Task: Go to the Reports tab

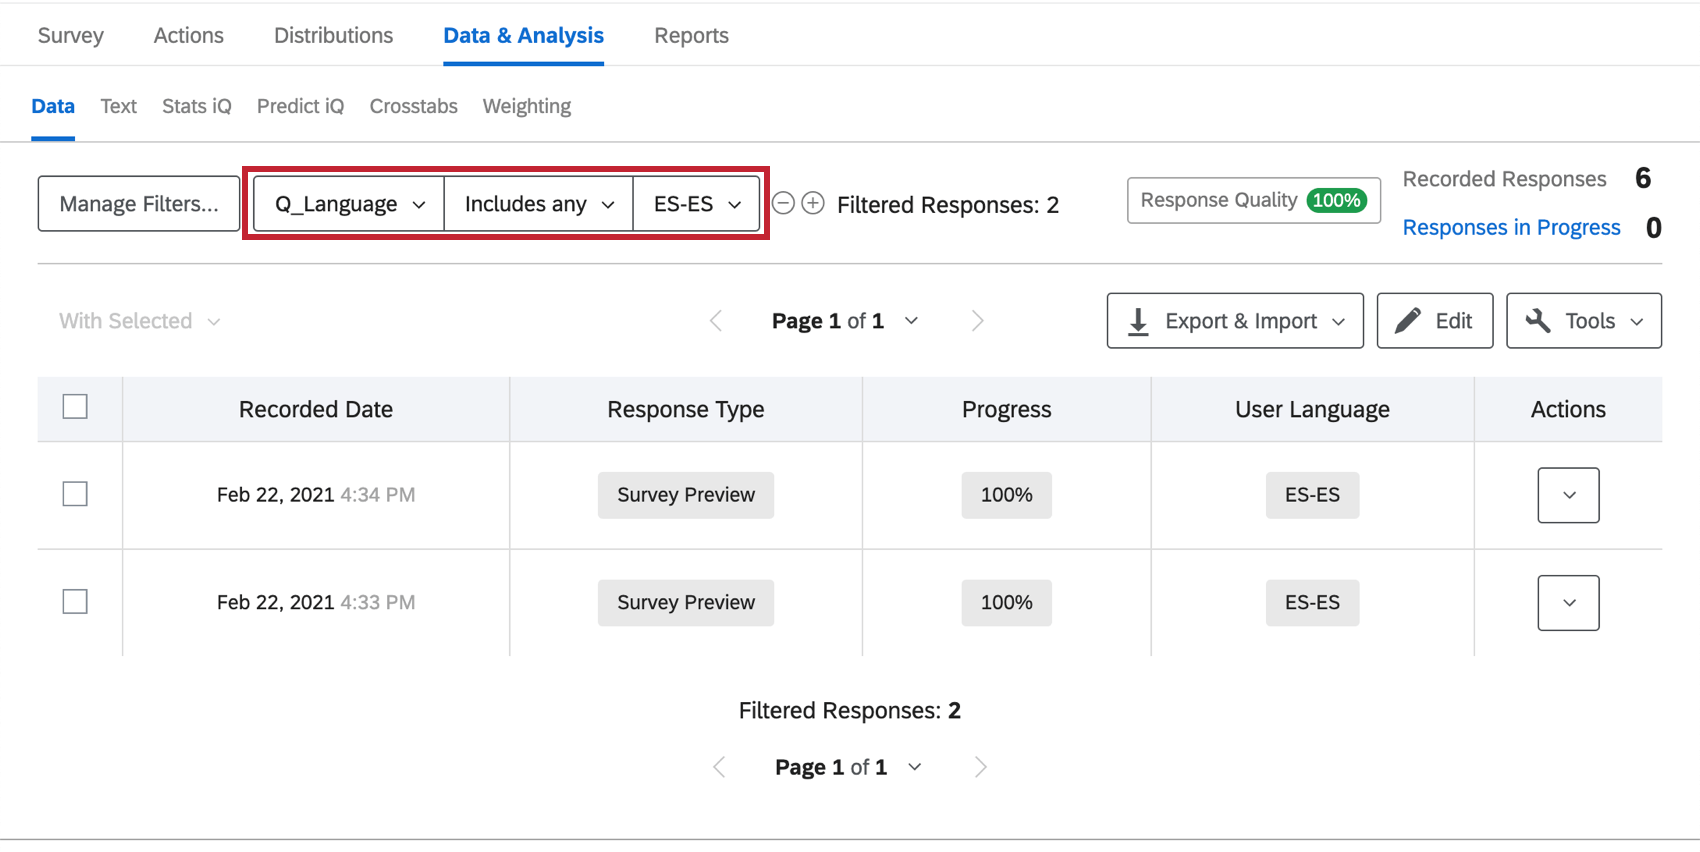Action: (691, 36)
